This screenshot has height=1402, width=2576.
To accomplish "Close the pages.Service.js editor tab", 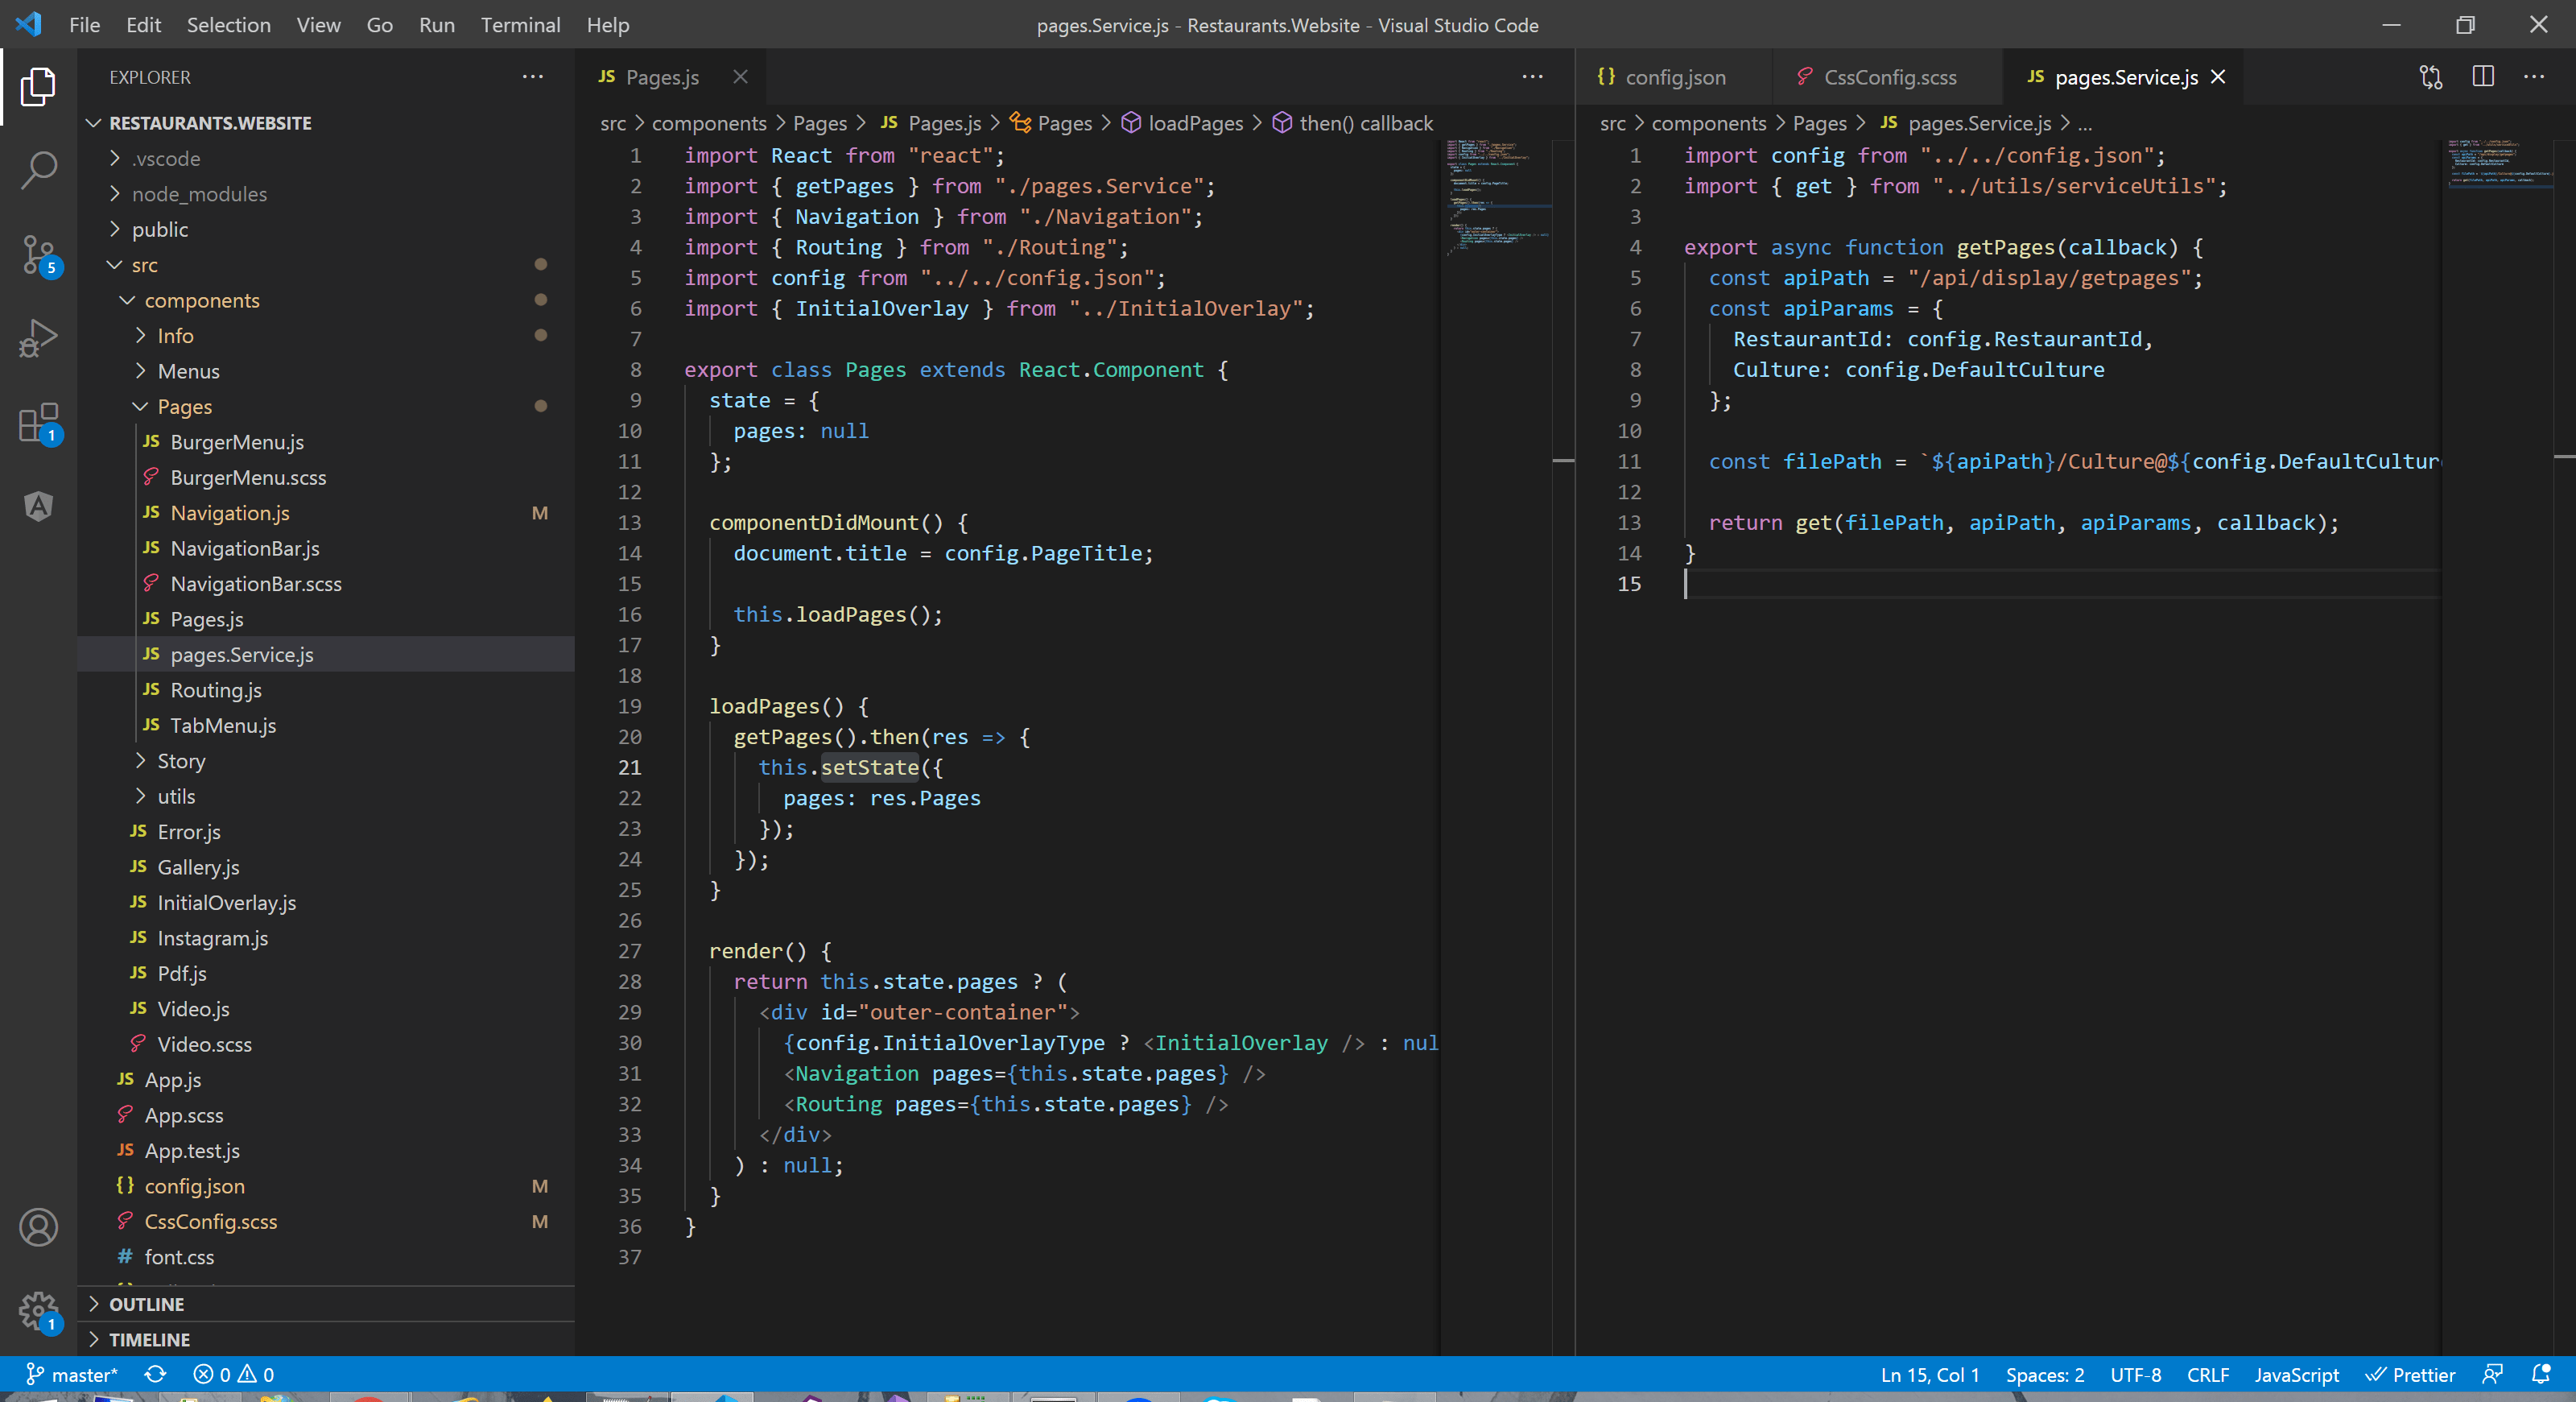I will point(2217,77).
